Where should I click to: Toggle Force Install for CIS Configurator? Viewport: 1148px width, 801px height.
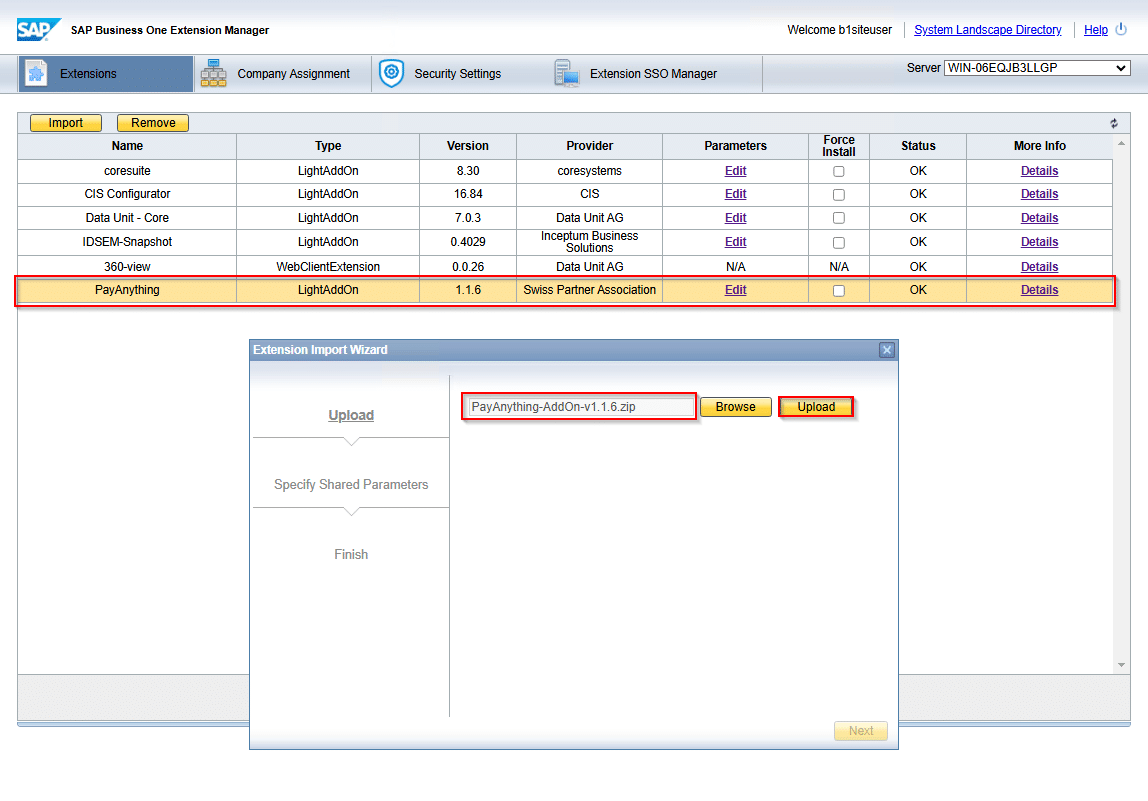click(838, 195)
